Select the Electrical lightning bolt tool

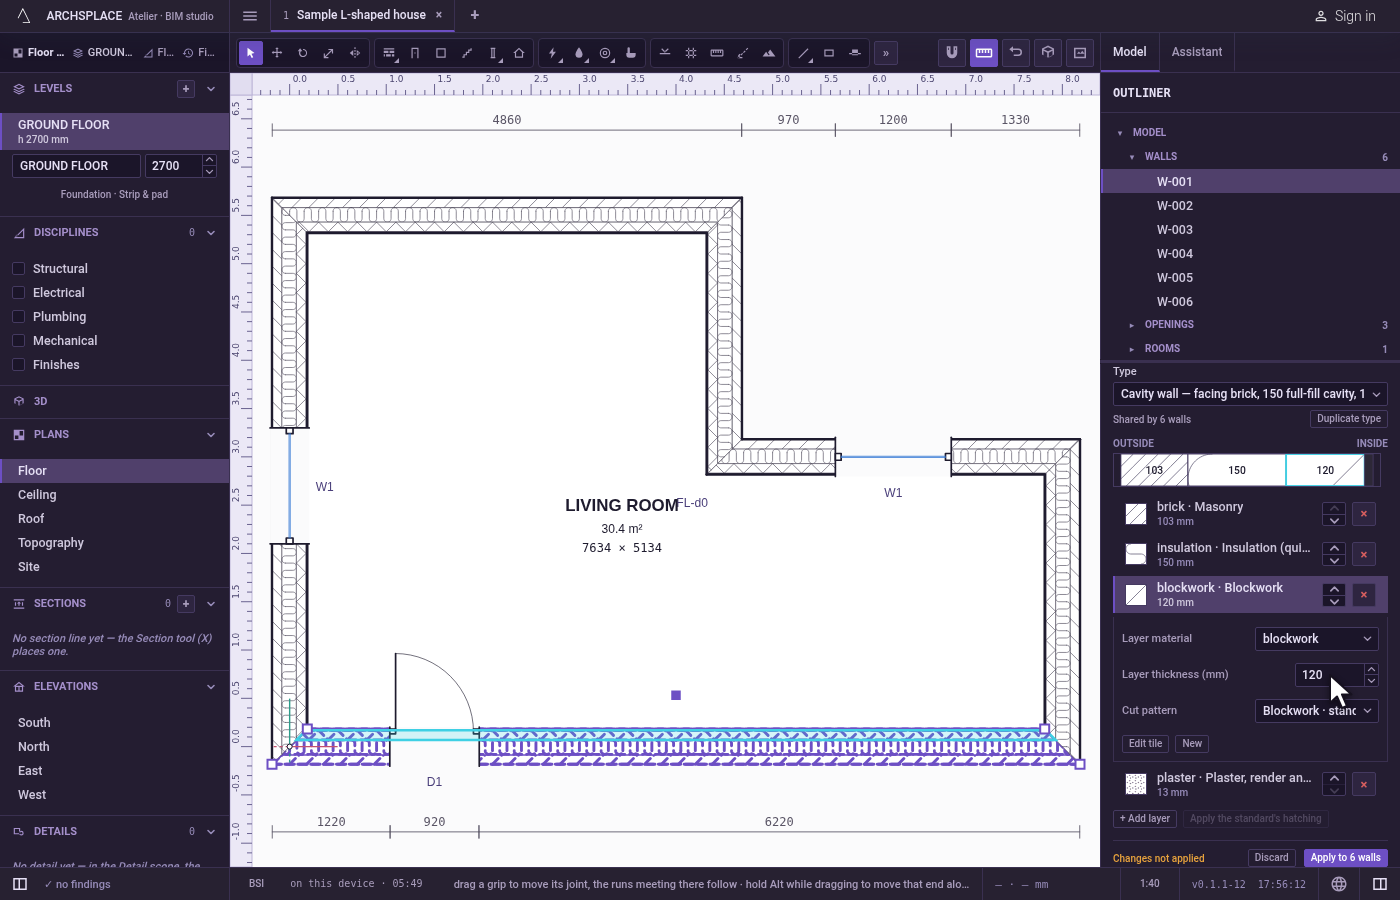point(553,53)
